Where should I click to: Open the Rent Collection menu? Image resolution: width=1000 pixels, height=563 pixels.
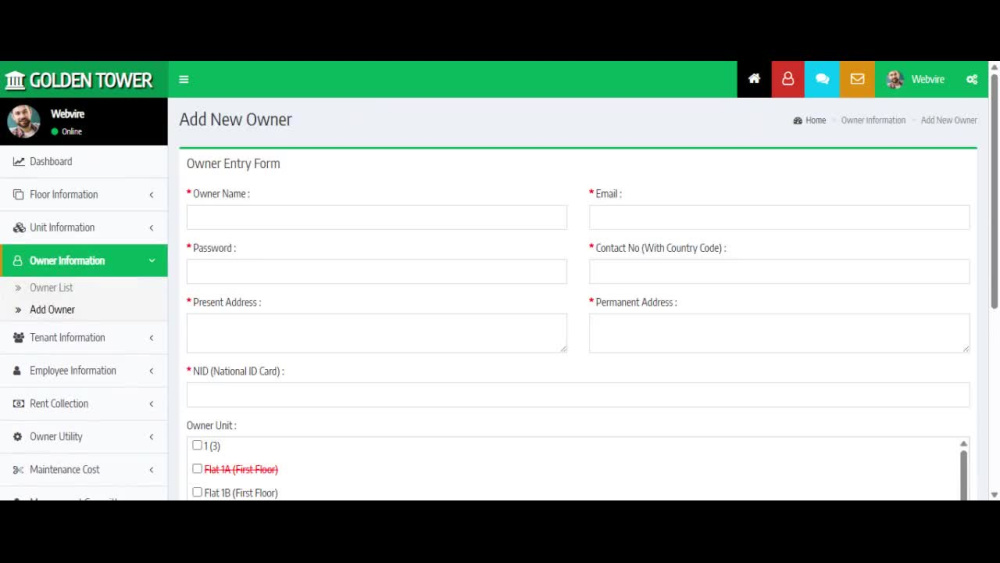point(84,404)
